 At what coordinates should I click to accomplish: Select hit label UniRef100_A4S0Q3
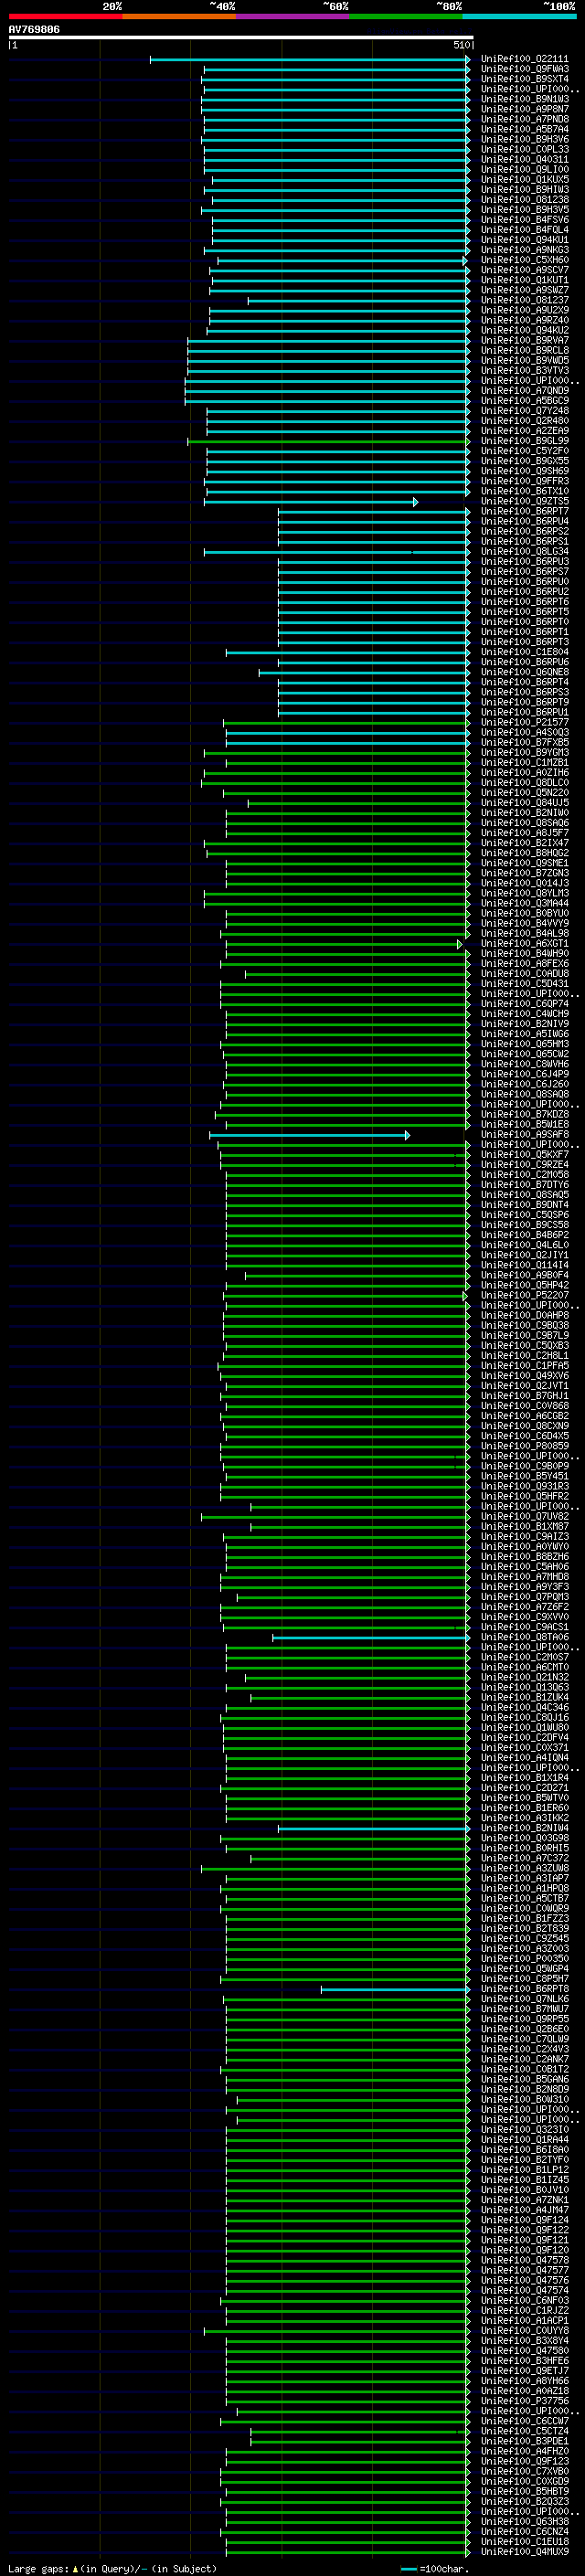click(x=525, y=732)
